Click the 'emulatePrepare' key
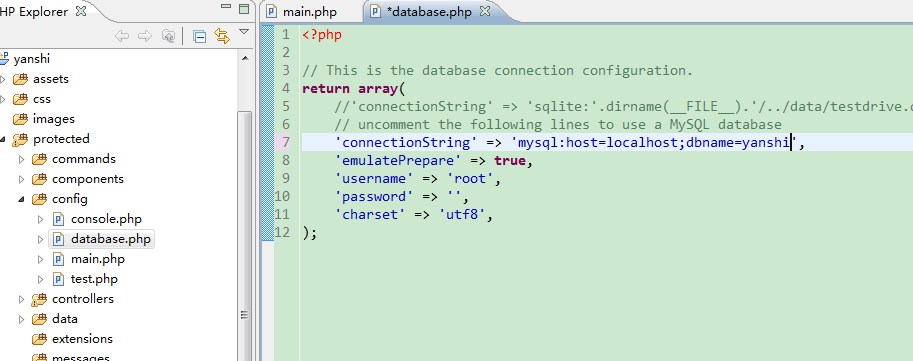Viewport: 913px width, 361px height. point(398,161)
